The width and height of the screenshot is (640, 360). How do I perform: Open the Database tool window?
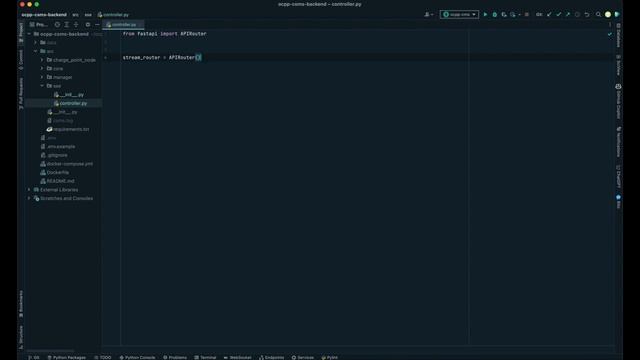[x=618, y=35]
